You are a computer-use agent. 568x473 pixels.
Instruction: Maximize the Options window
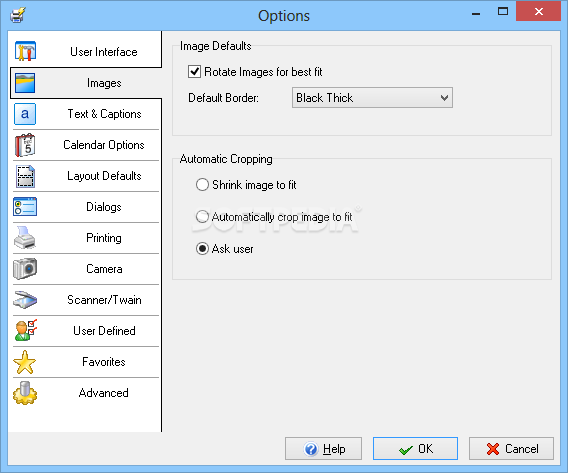click(x=503, y=12)
